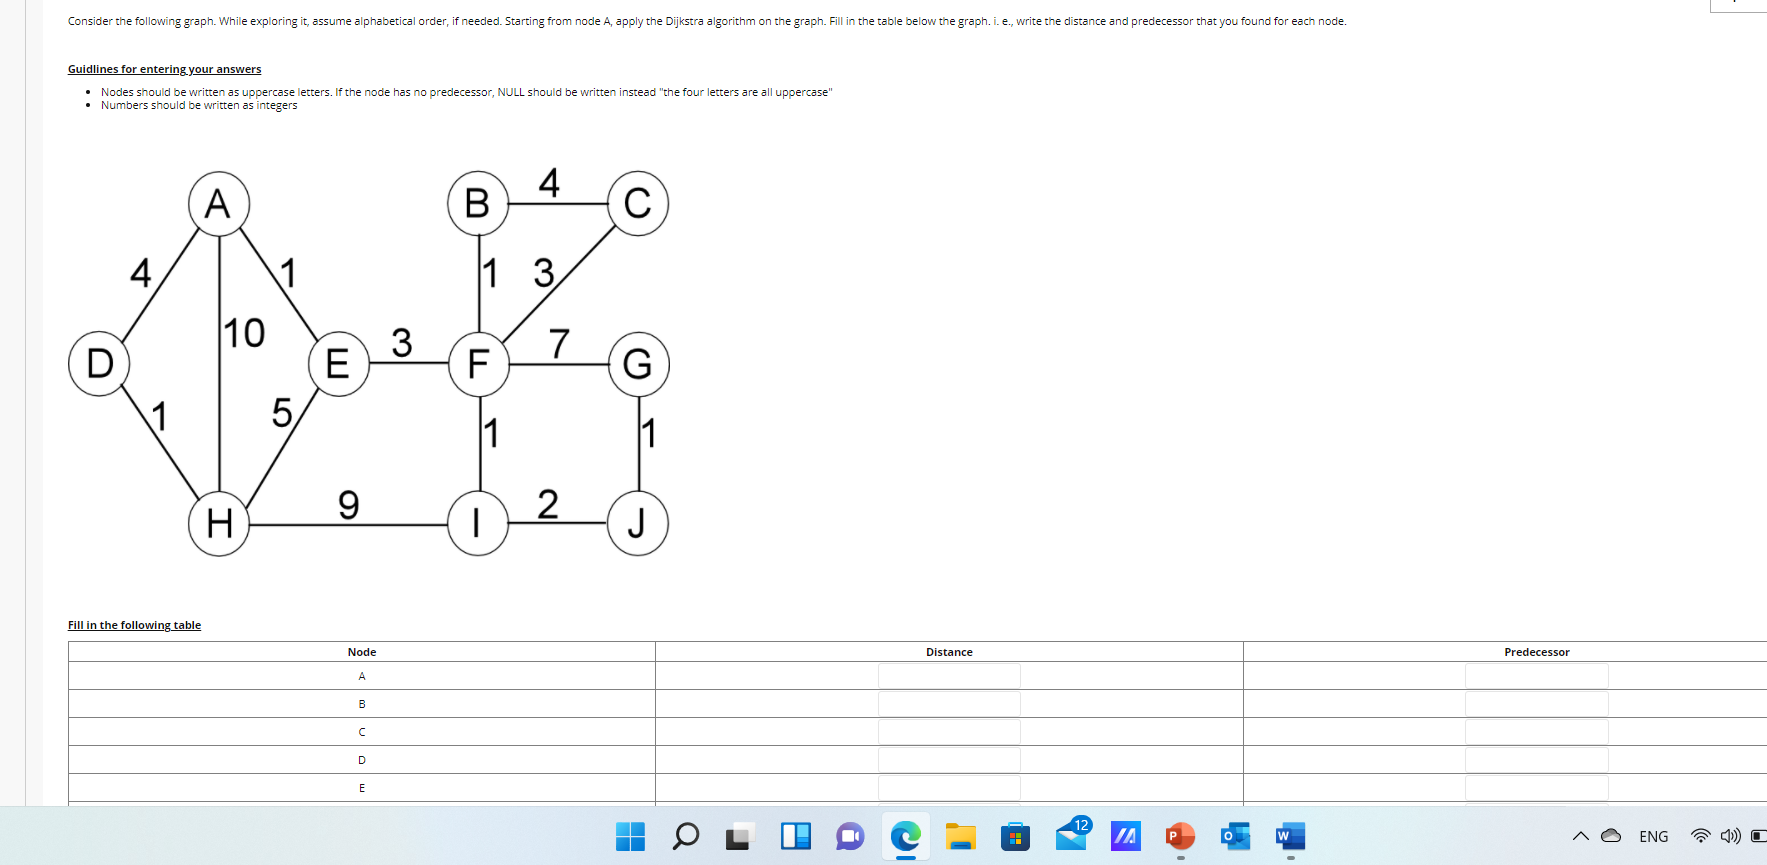Open OneDrive cloud tray icon

[1611, 836]
